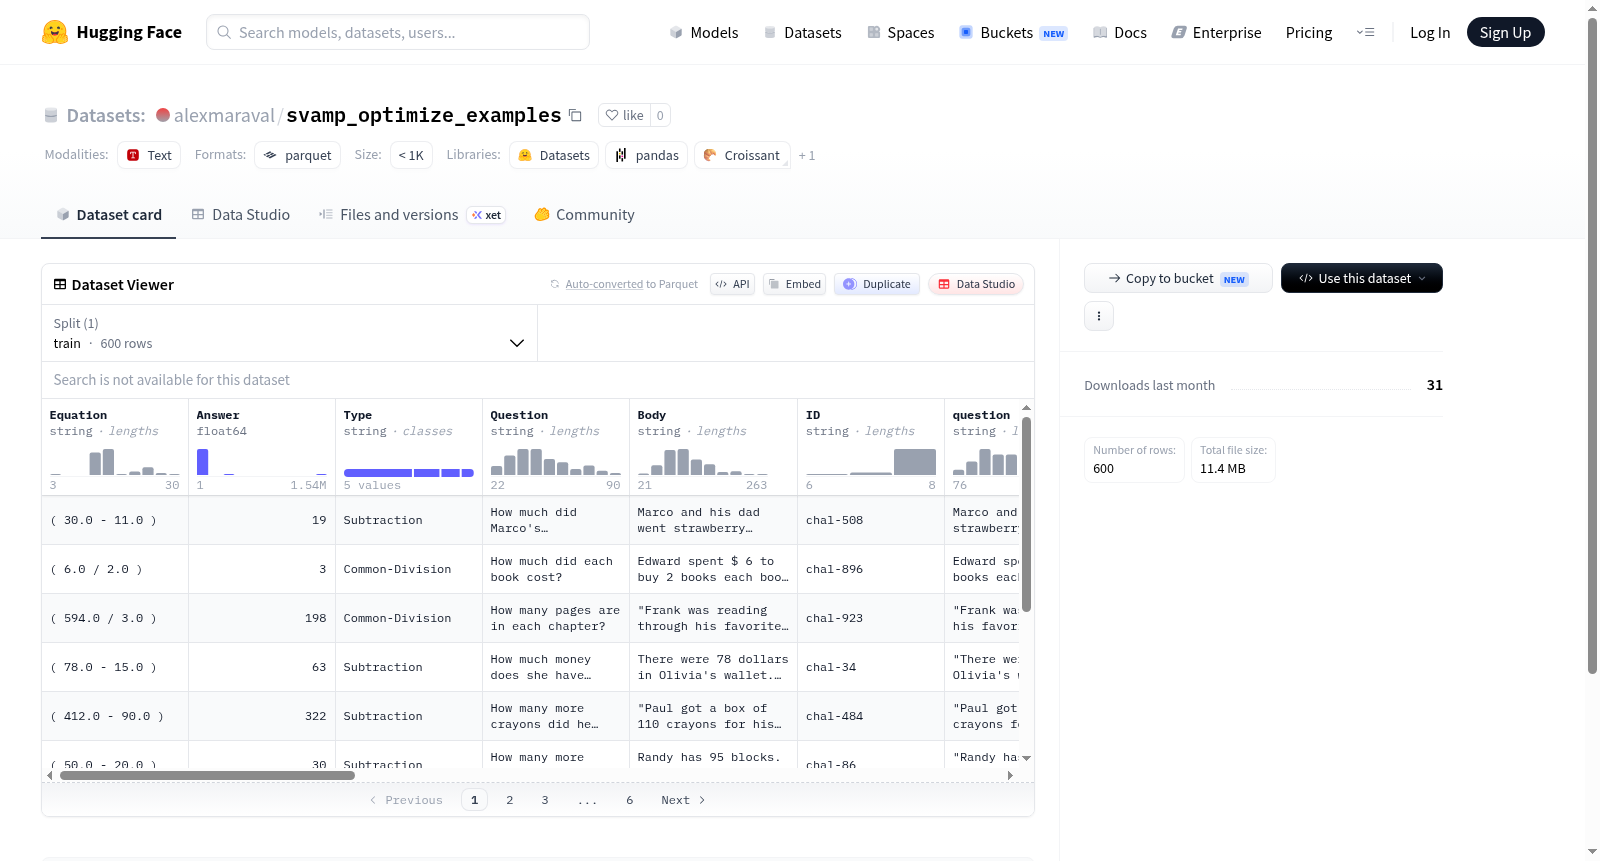Click the table's horizontal scrollbar
1600x861 pixels.
click(x=207, y=775)
